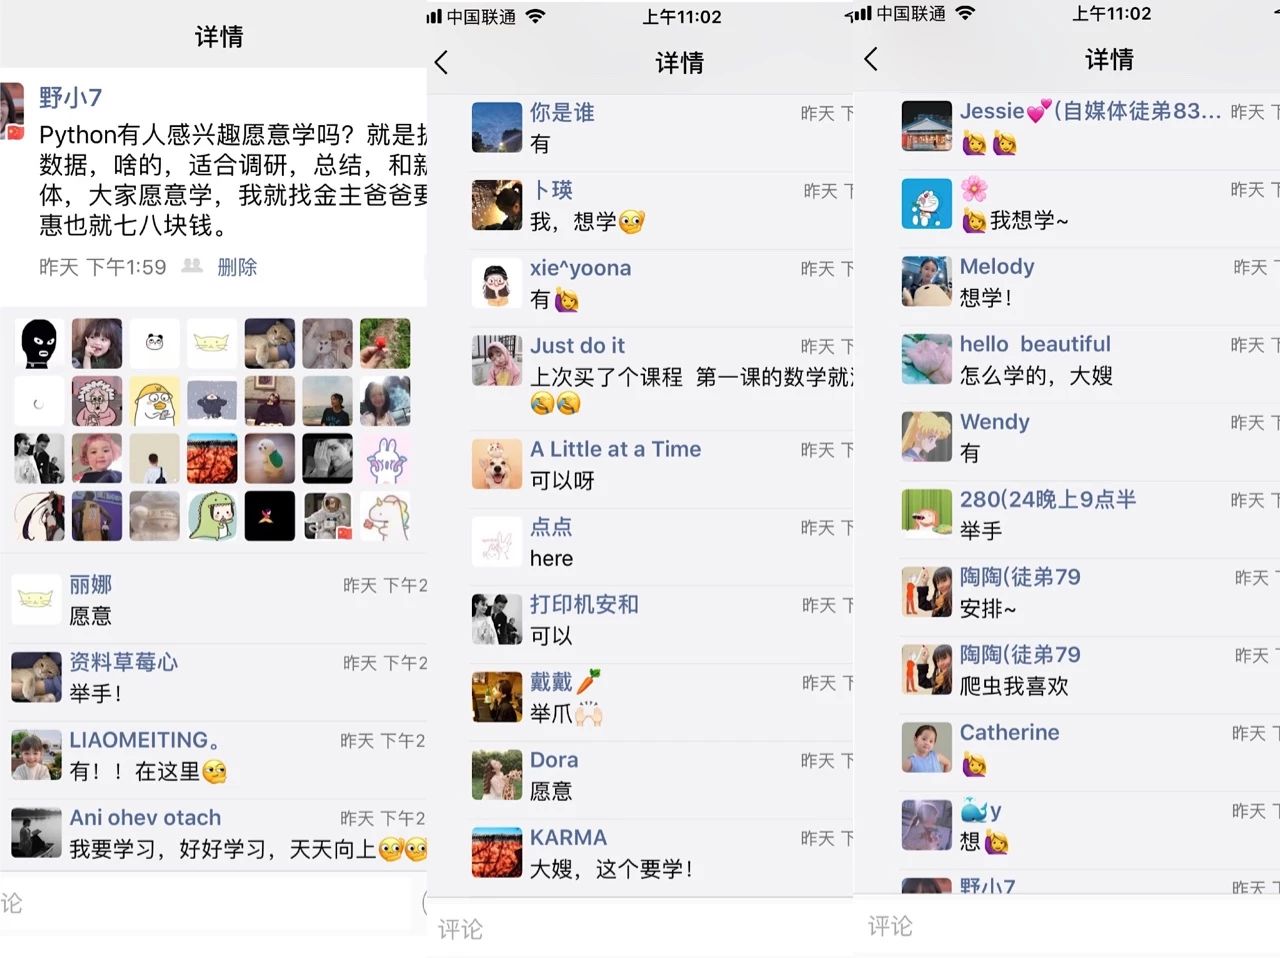Click the visibility people icon beside 删除
Screen dimensions: 1280x958
coord(192,266)
